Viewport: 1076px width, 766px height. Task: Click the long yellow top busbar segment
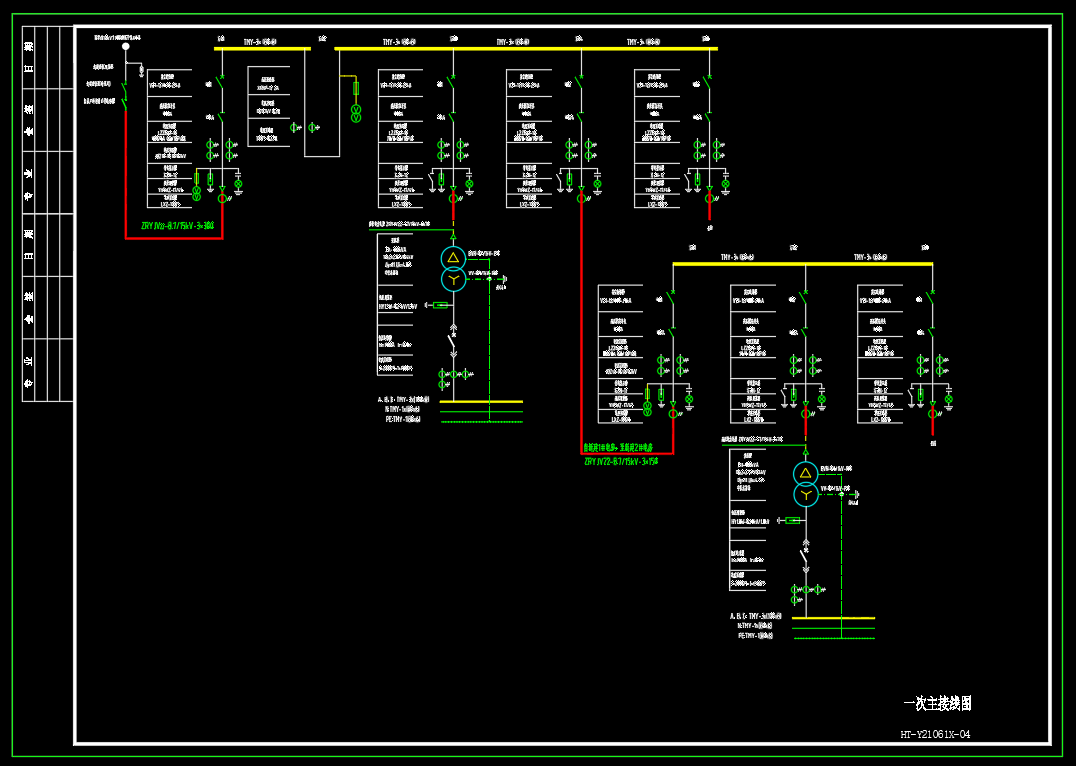tap(526, 49)
